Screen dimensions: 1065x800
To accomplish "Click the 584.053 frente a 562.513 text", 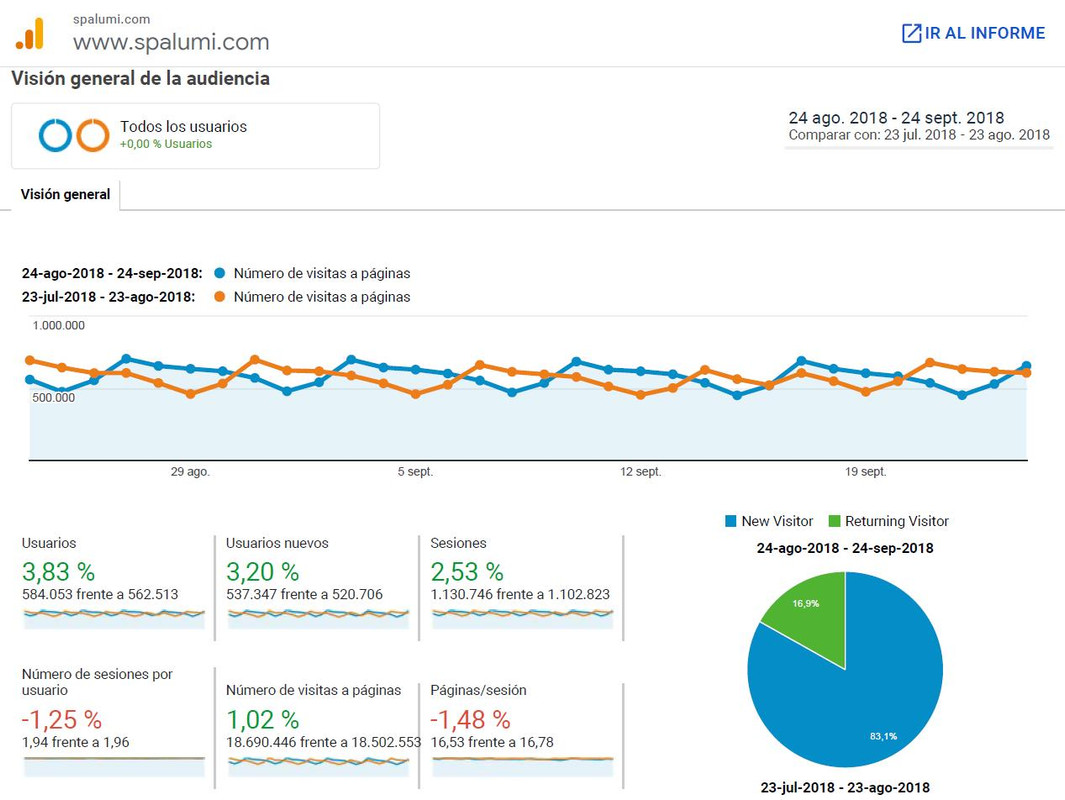I will tap(100, 594).
